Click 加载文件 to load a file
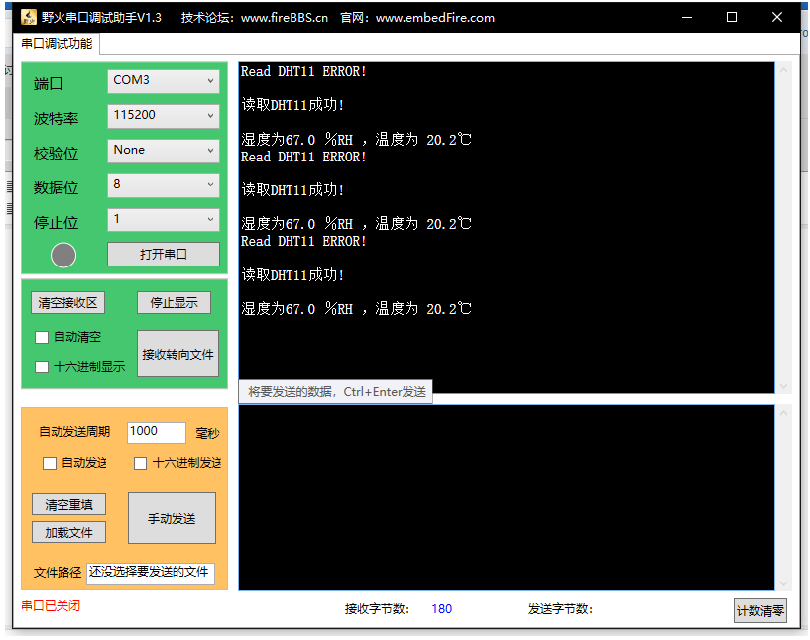810x640 pixels. (x=68, y=532)
